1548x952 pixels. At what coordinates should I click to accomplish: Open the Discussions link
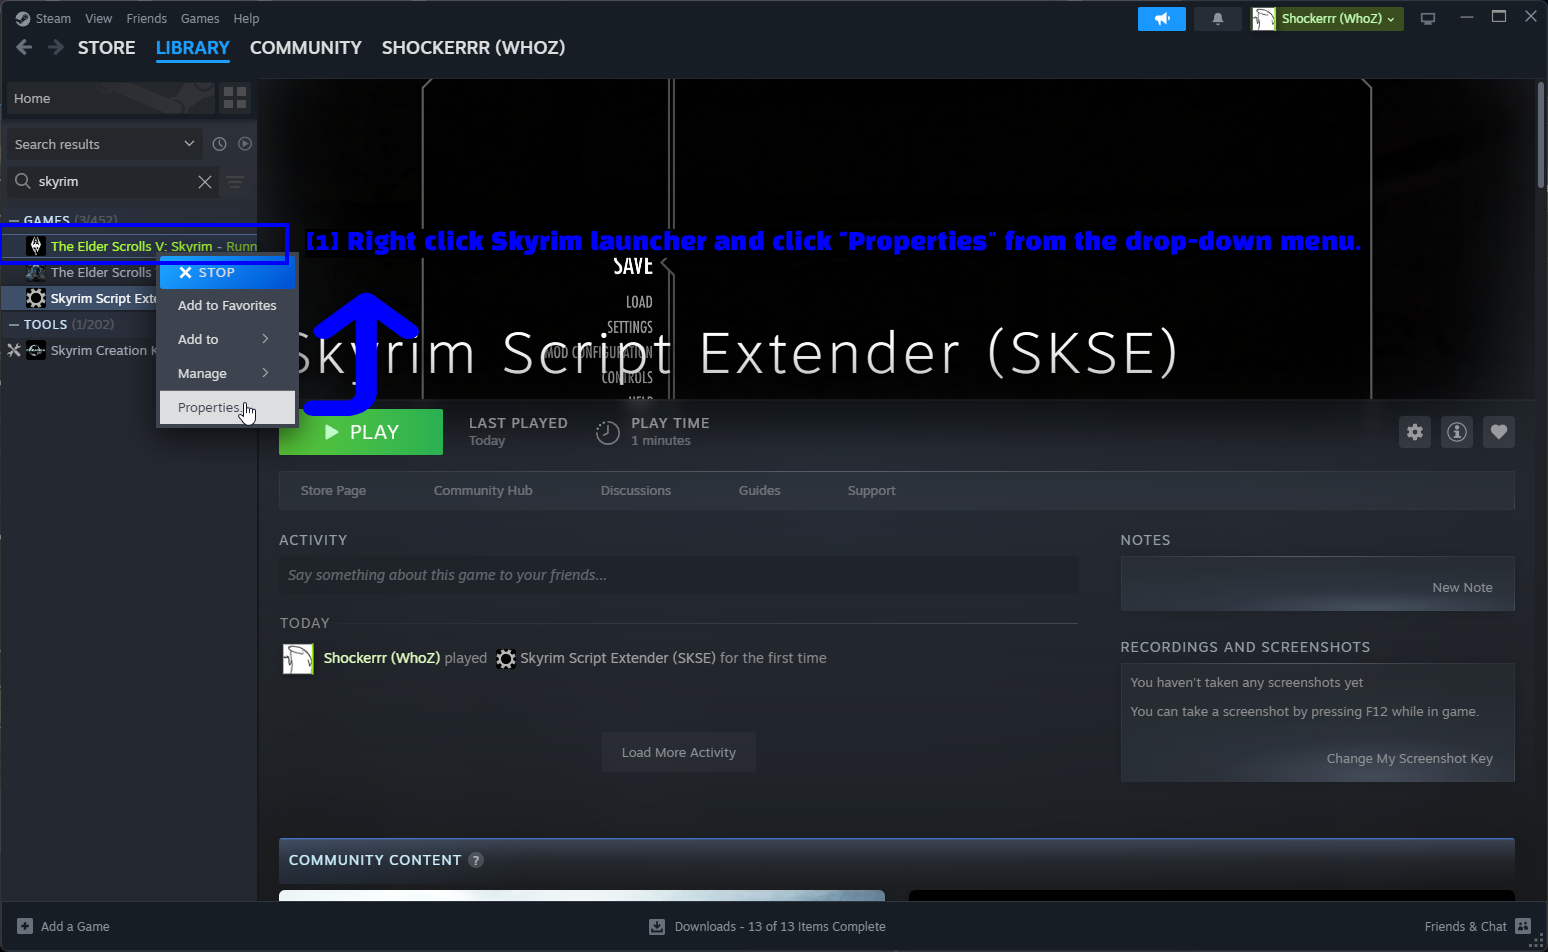tap(636, 491)
